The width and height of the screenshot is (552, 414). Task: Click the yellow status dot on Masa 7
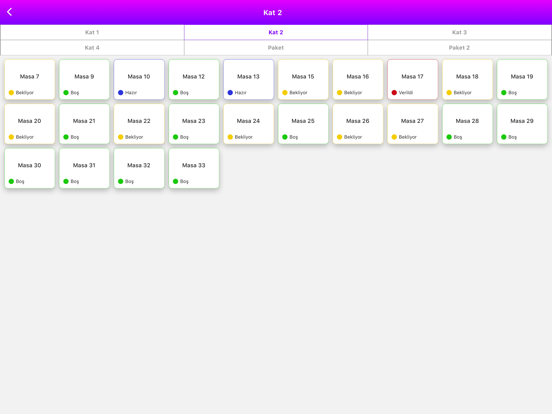[11, 93]
